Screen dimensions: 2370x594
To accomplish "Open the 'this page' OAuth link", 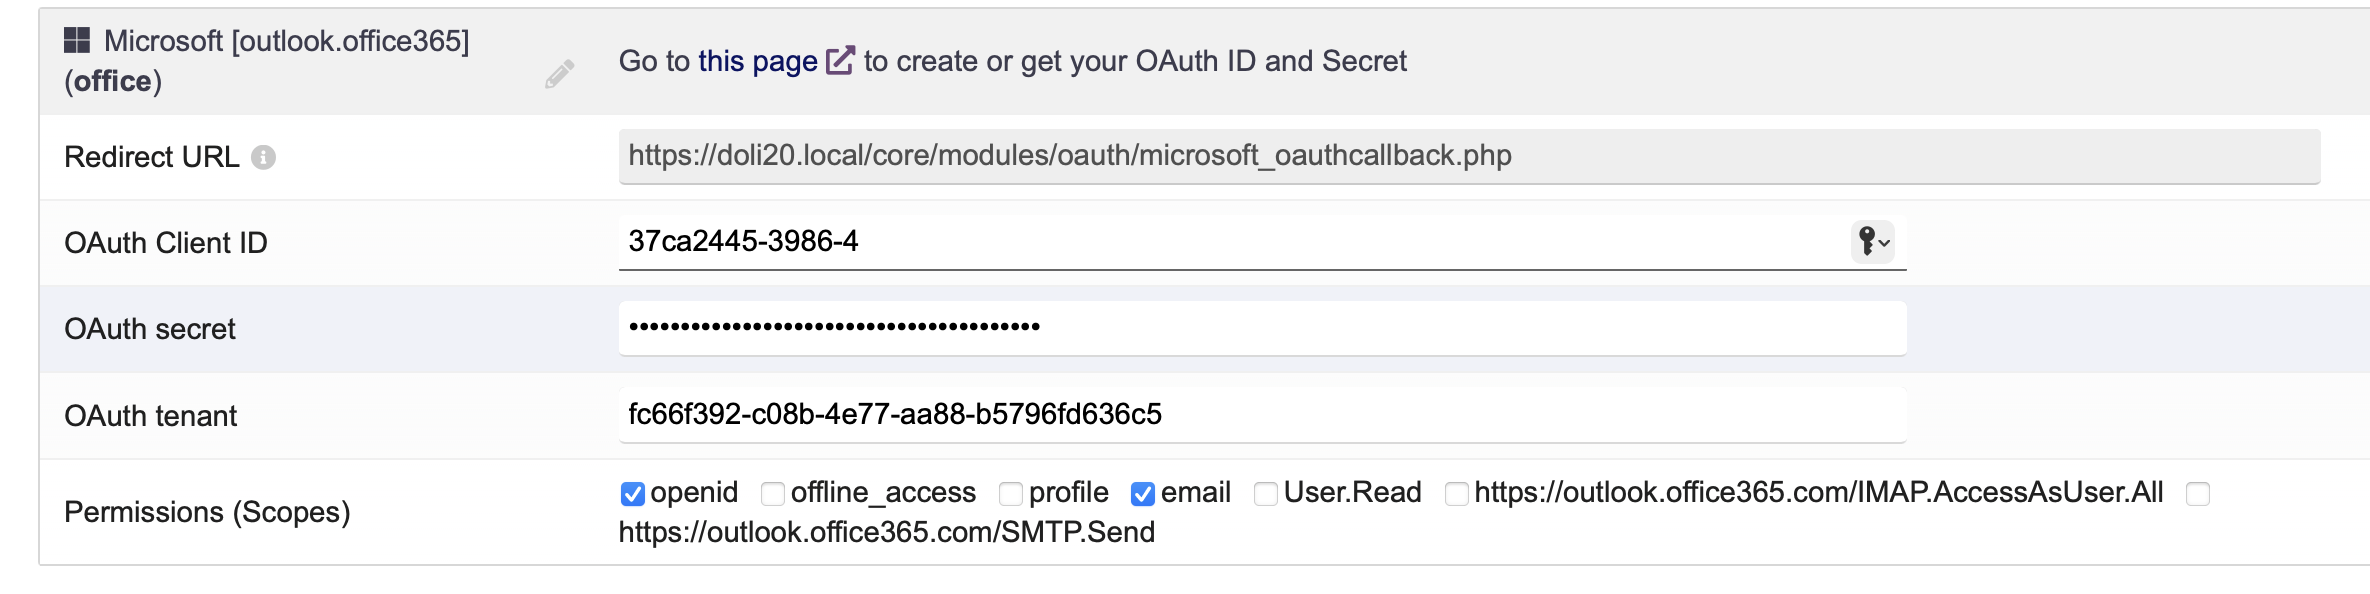I will coord(758,61).
